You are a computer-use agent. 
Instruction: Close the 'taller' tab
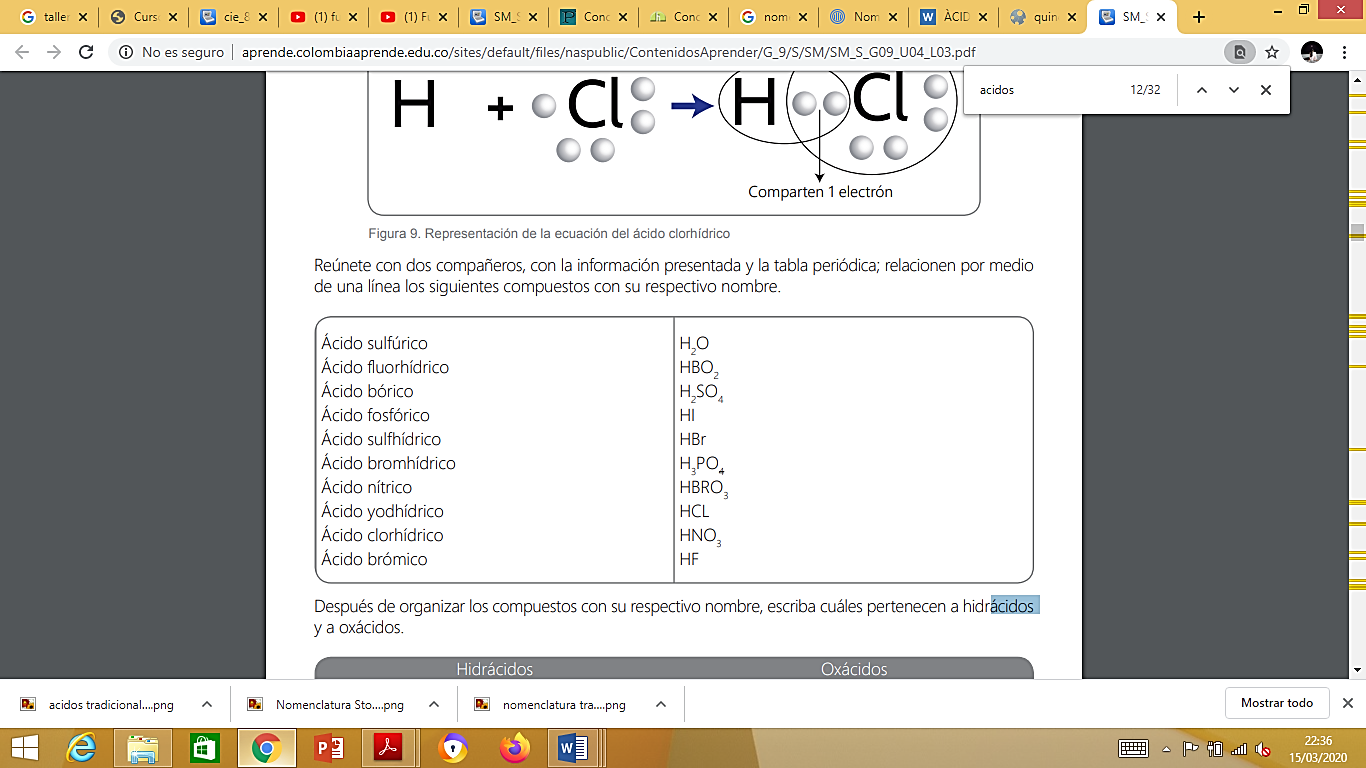tap(82, 17)
